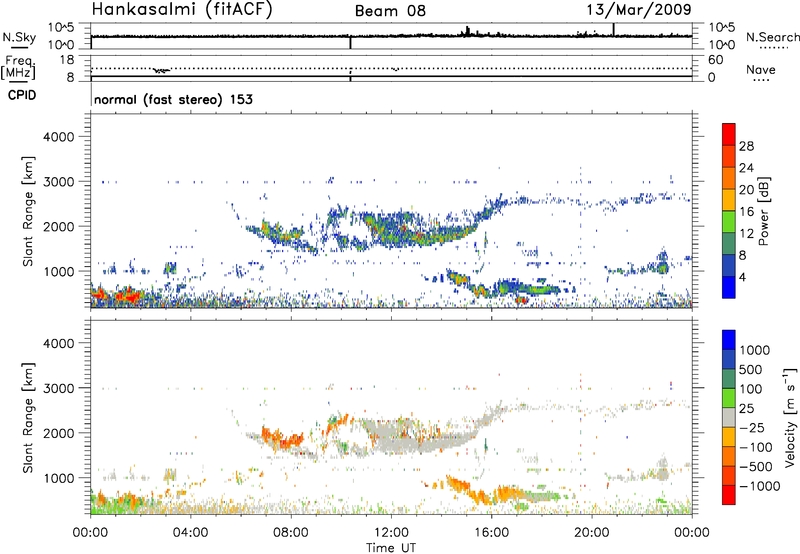Image resolution: width=800 pixels, height=554 pixels.
Task: Click the gray segment of Velocity color bar
Action: coord(729,417)
